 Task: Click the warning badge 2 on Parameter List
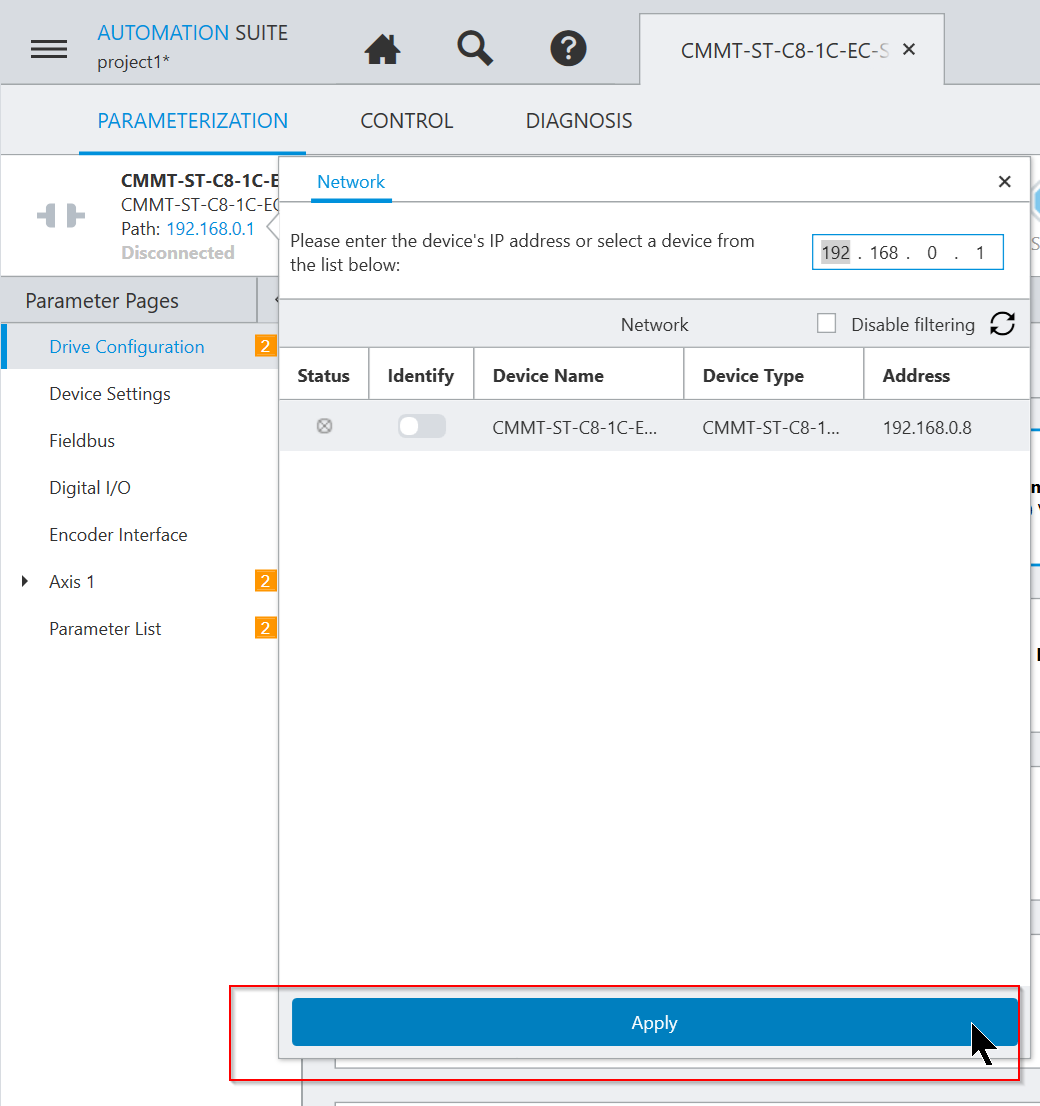pyautogui.click(x=265, y=628)
